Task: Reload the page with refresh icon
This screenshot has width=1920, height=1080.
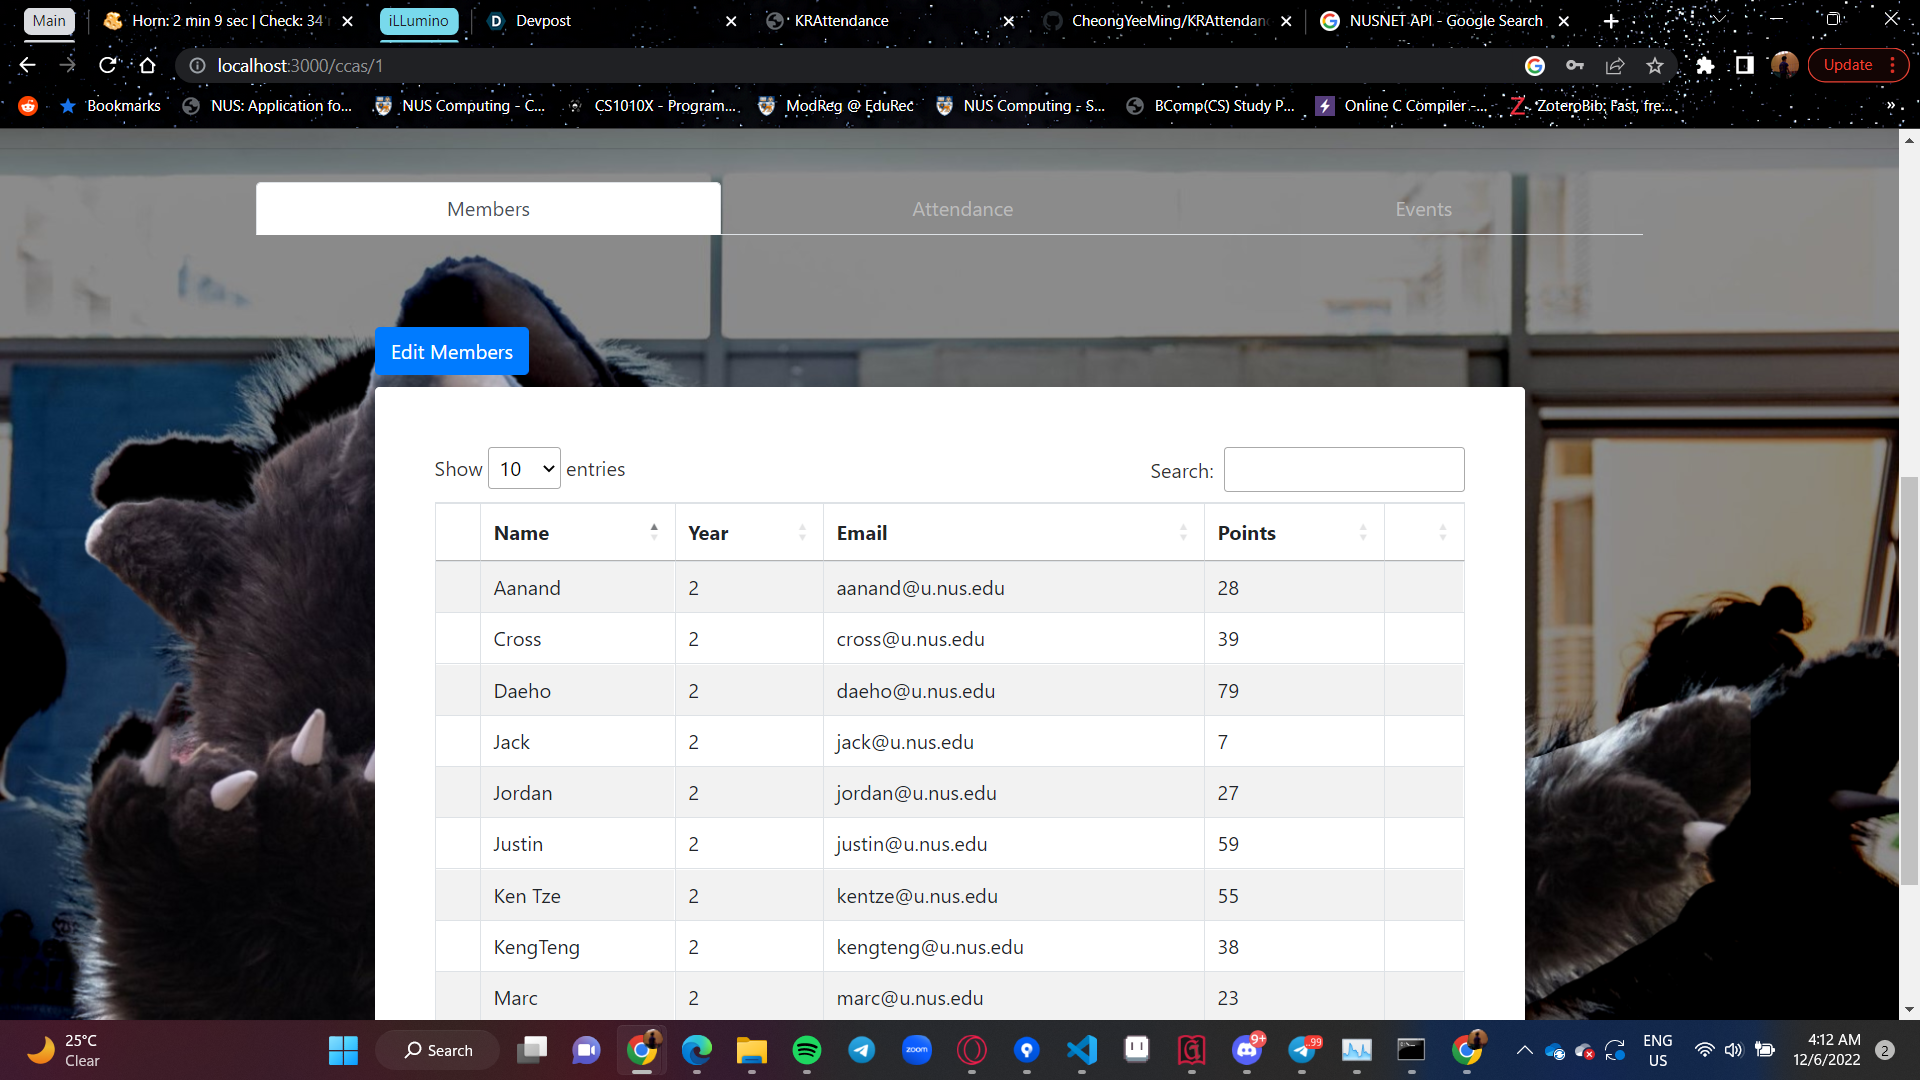Action: [x=107, y=65]
